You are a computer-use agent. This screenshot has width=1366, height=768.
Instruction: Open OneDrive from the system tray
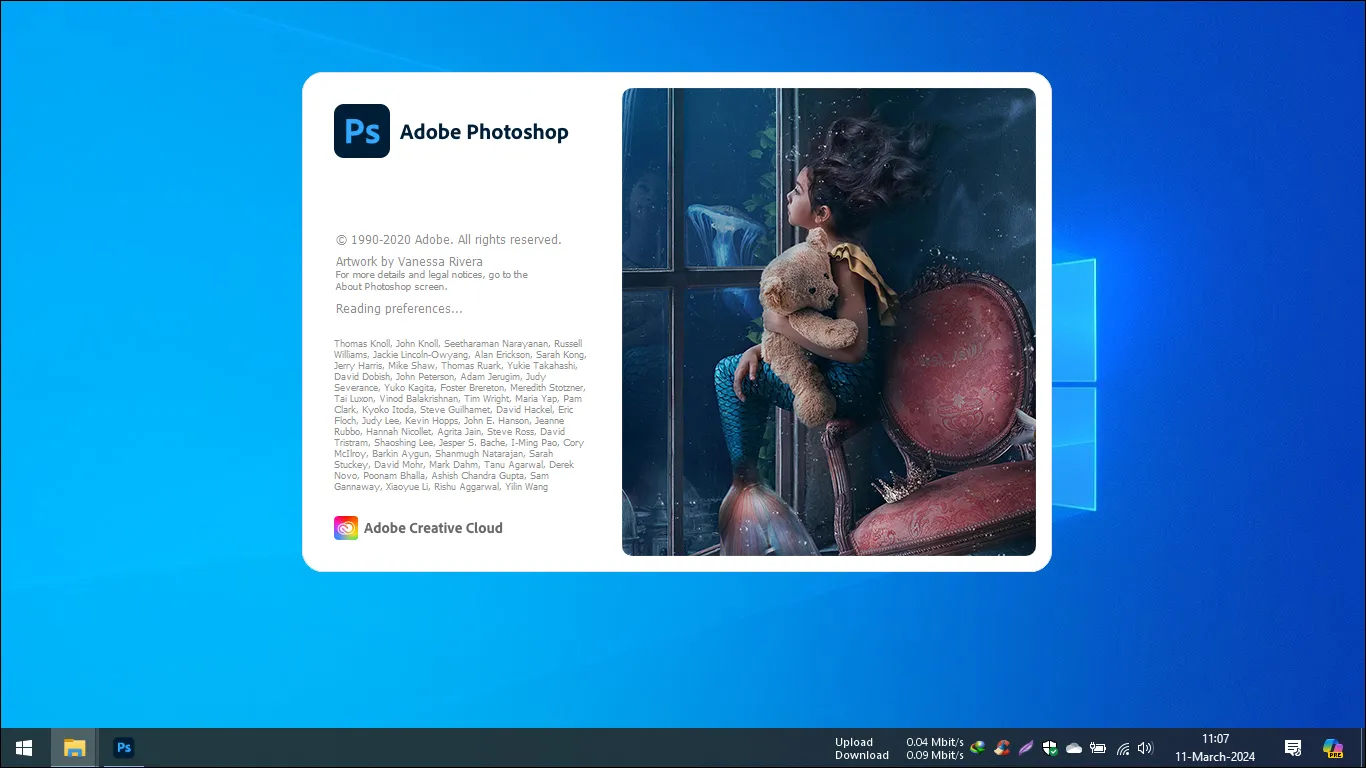tap(1073, 747)
